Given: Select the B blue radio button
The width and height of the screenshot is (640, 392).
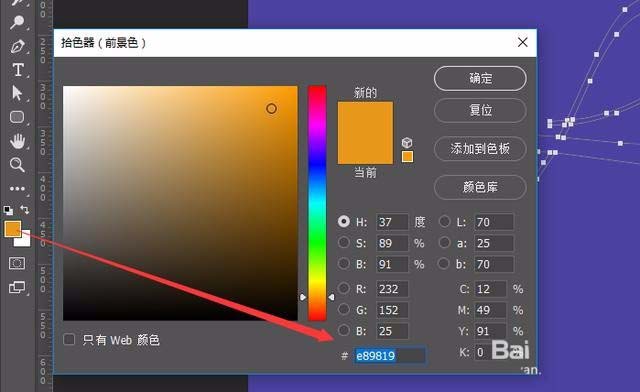Looking at the screenshot, I should point(344,330).
